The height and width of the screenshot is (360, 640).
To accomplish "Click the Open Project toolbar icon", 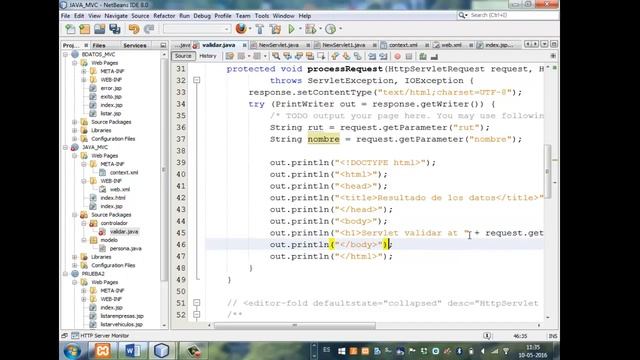I will click(x=100, y=29).
